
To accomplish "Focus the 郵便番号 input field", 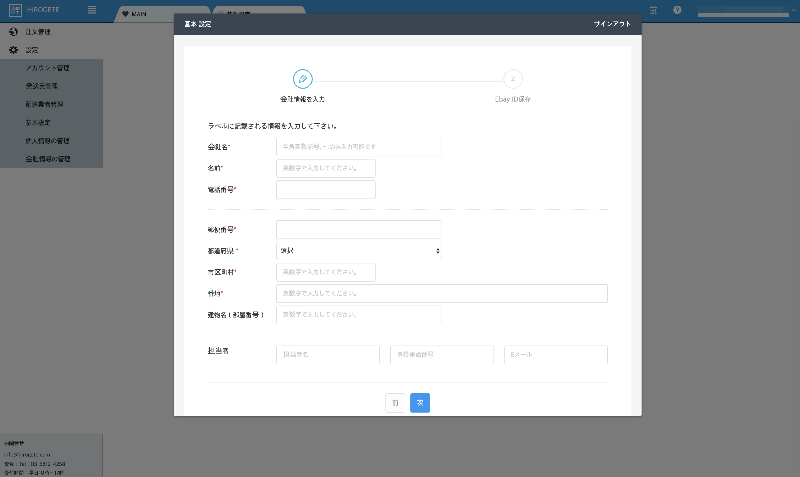I will pyautogui.click(x=359, y=230).
